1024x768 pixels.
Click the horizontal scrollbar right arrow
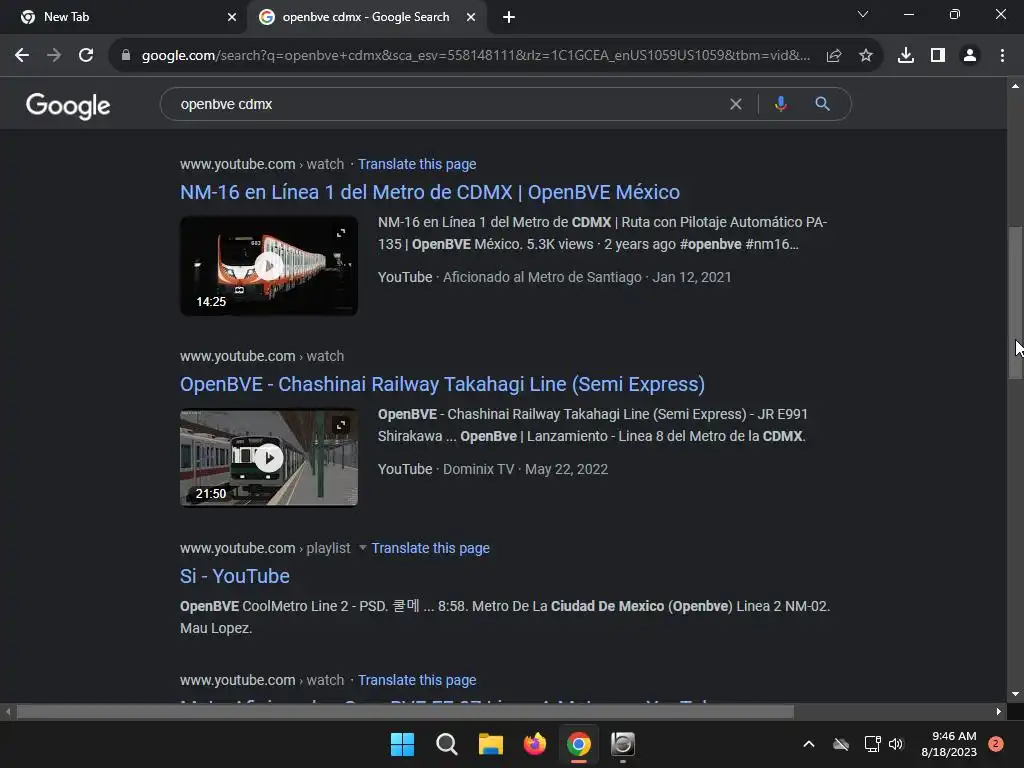(999, 712)
